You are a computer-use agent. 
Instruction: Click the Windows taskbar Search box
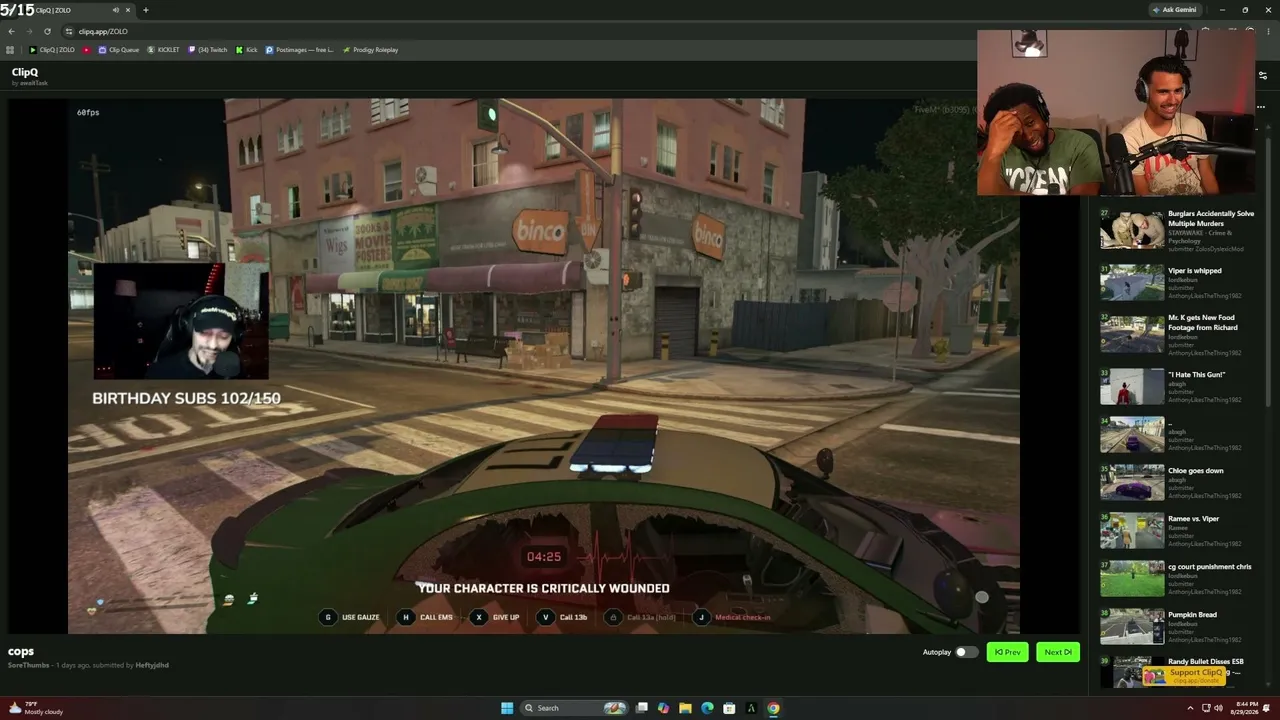point(574,708)
